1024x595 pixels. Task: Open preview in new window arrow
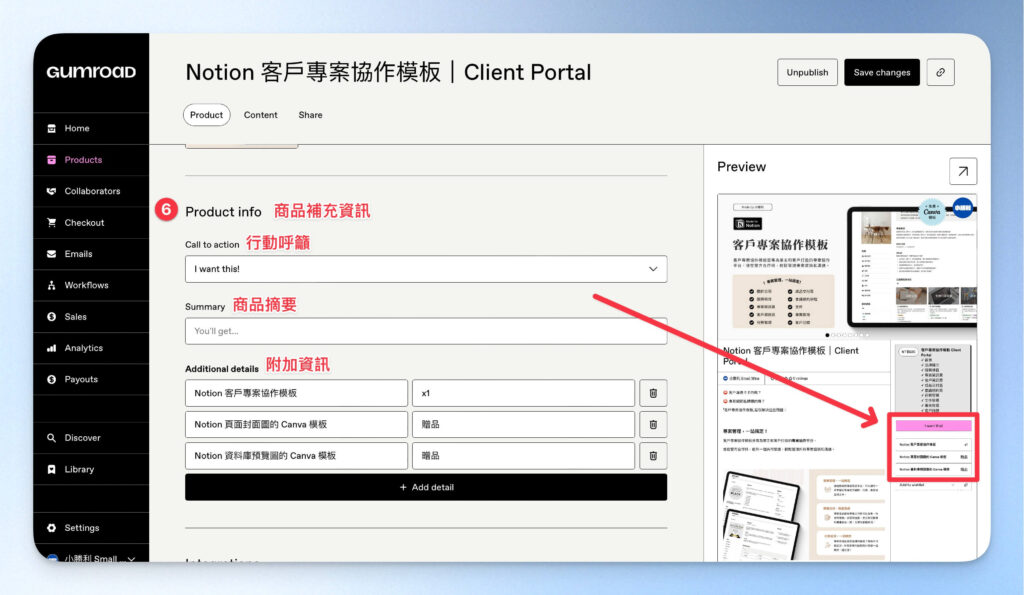pos(963,171)
